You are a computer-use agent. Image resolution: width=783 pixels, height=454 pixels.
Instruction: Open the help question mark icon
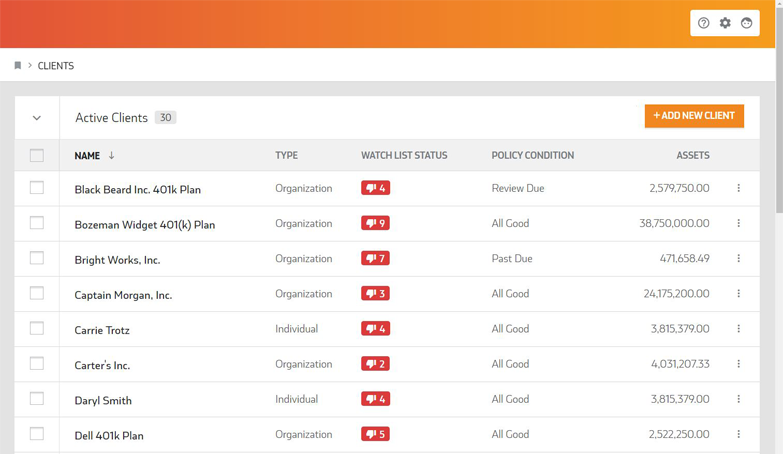pyautogui.click(x=703, y=23)
